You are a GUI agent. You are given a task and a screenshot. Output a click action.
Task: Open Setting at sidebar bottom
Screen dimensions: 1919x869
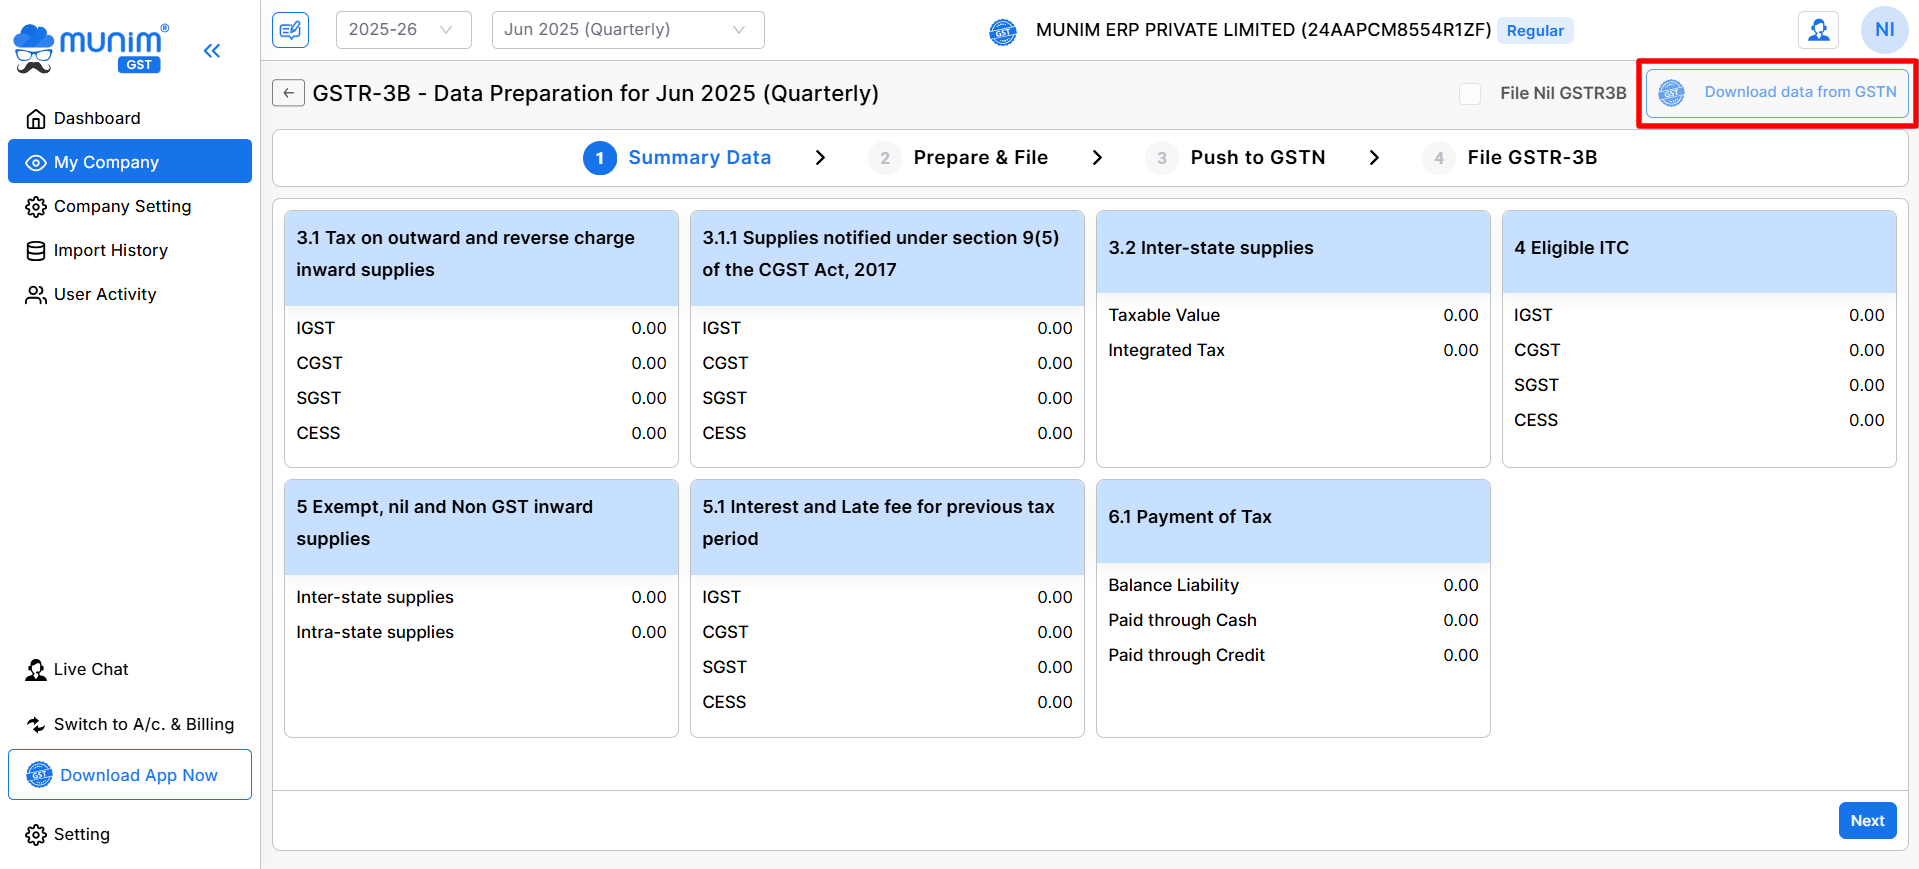click(x=130, y=835)
